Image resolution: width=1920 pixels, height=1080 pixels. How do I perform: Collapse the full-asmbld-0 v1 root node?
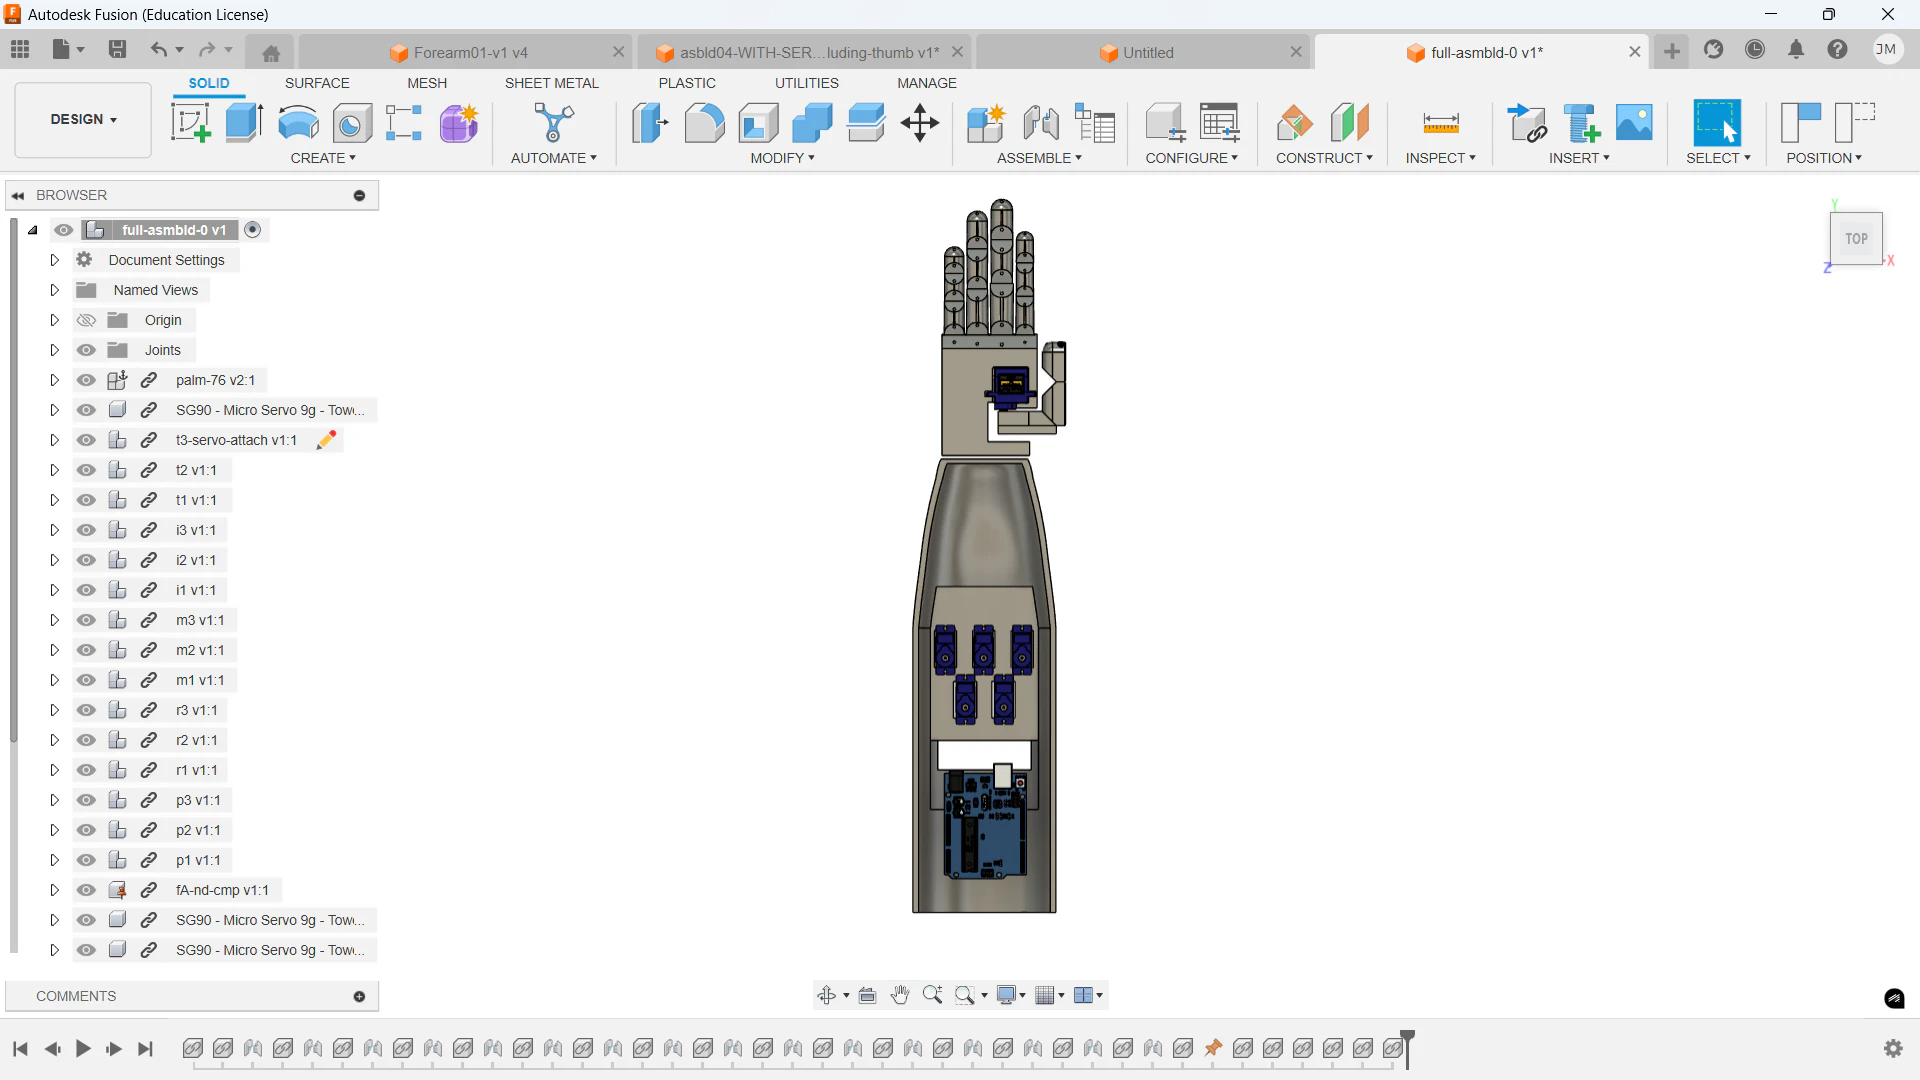pos(32,230)
